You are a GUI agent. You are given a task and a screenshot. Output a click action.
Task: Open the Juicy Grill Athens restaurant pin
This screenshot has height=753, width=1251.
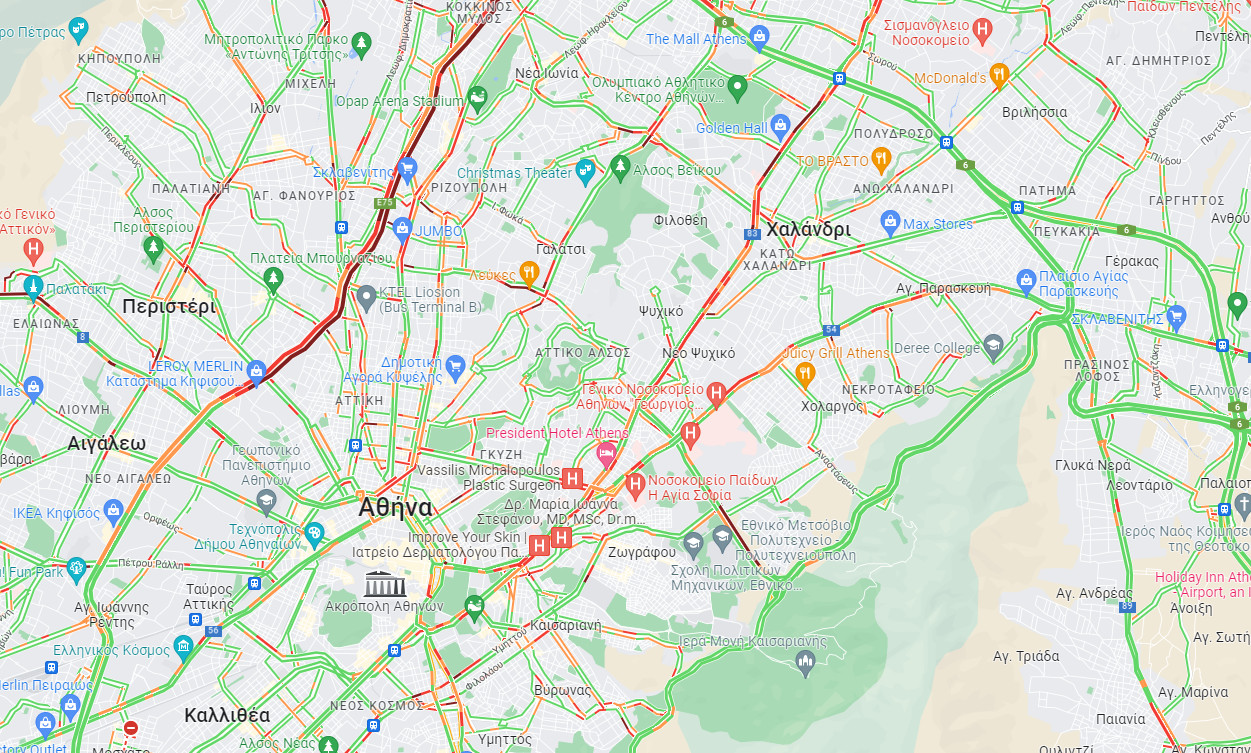(x=805, y=375)
